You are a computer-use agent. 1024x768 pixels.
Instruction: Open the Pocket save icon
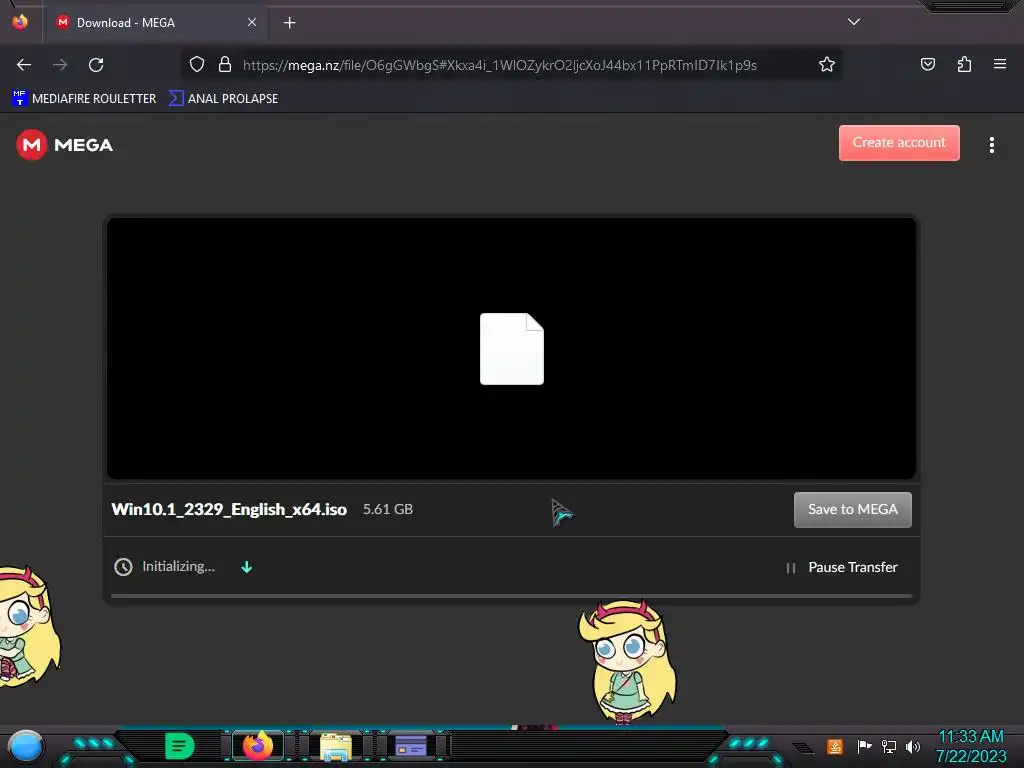[x=927, y=65]
